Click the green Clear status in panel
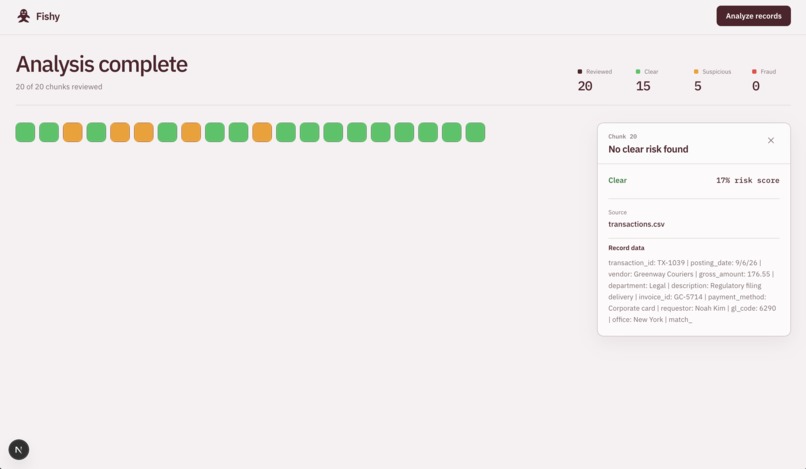This screenshot has height=469, width=806. coord(617,181)
